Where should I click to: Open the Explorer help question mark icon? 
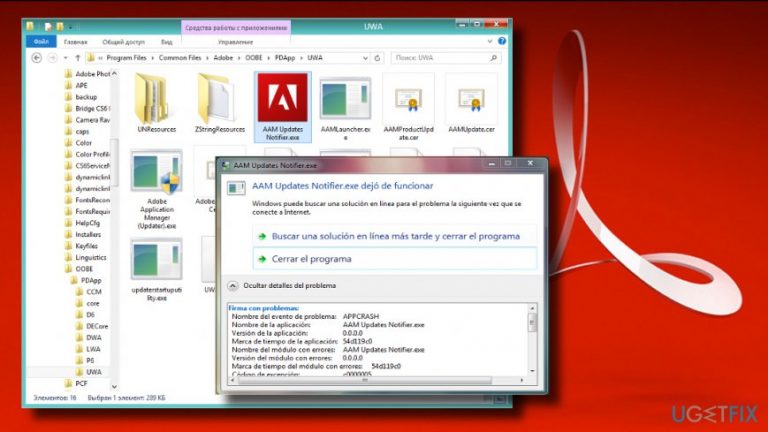point(502,41)
